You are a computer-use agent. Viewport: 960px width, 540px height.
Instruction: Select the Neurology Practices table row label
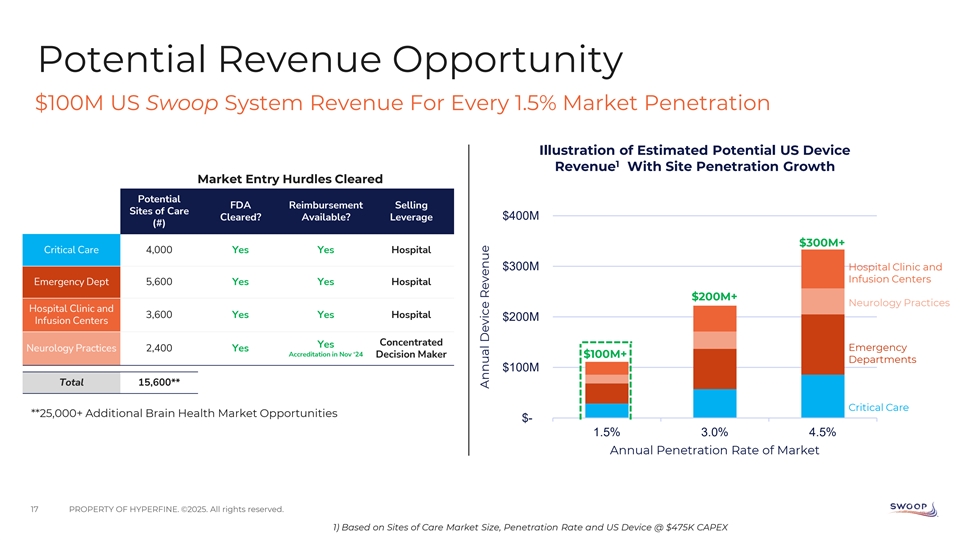click(x=70, y=348)
